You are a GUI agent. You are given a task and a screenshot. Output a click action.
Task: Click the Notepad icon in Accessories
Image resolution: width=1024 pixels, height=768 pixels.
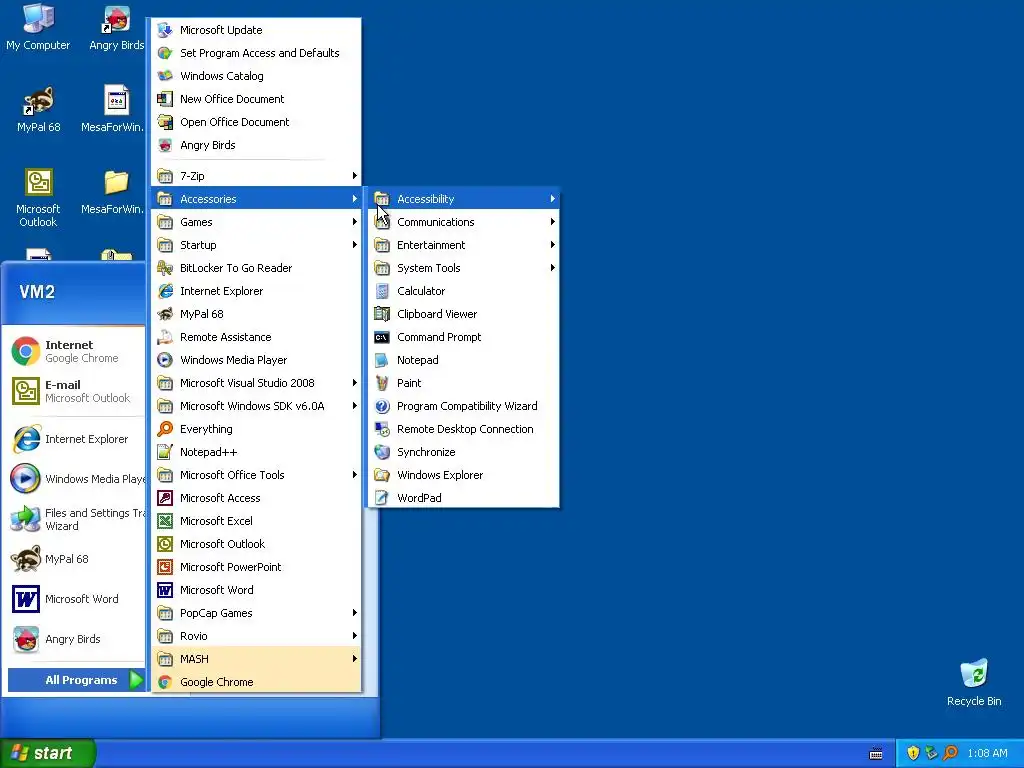(382, 360)
